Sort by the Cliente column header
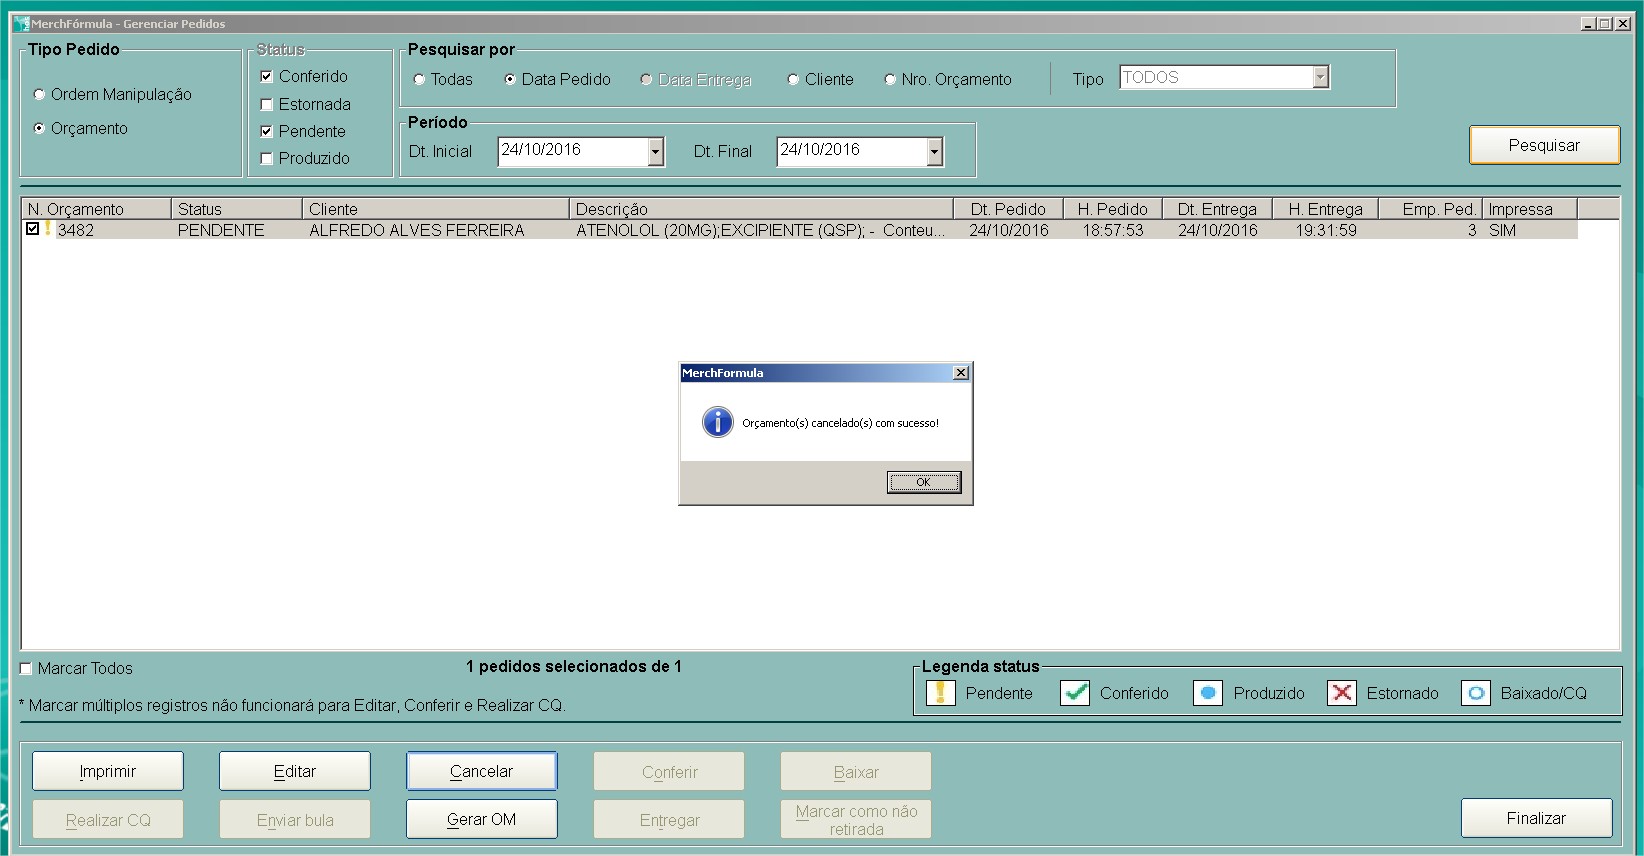Screen dimensions: 1644x856 pyautogui.click(x=434, y=209)
